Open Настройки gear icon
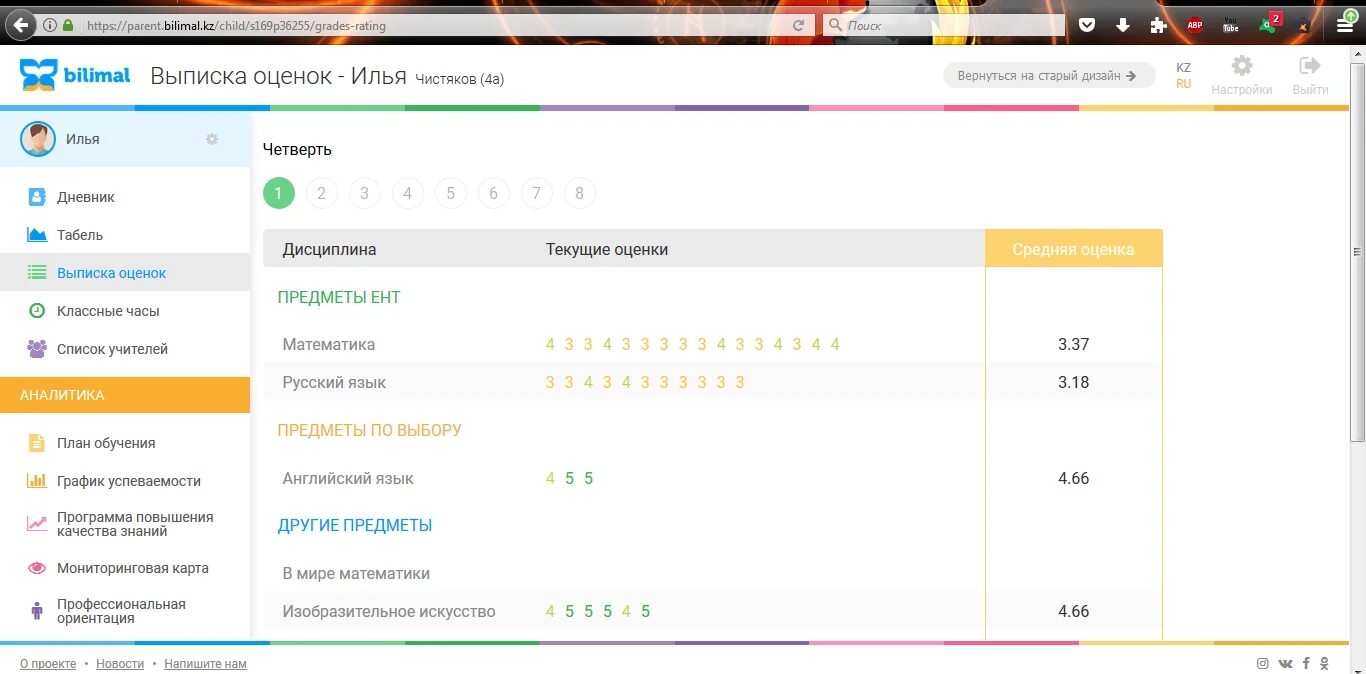 1242,66
